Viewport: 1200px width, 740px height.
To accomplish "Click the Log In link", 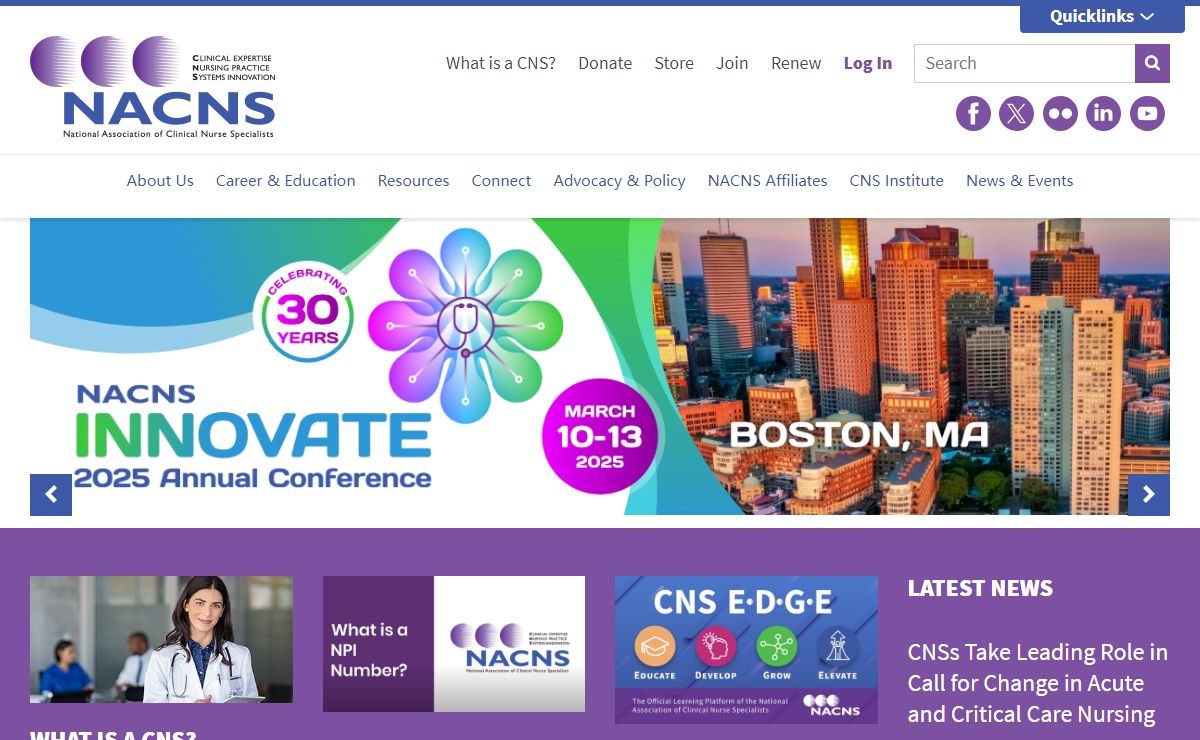I will [x=868, y=63].
